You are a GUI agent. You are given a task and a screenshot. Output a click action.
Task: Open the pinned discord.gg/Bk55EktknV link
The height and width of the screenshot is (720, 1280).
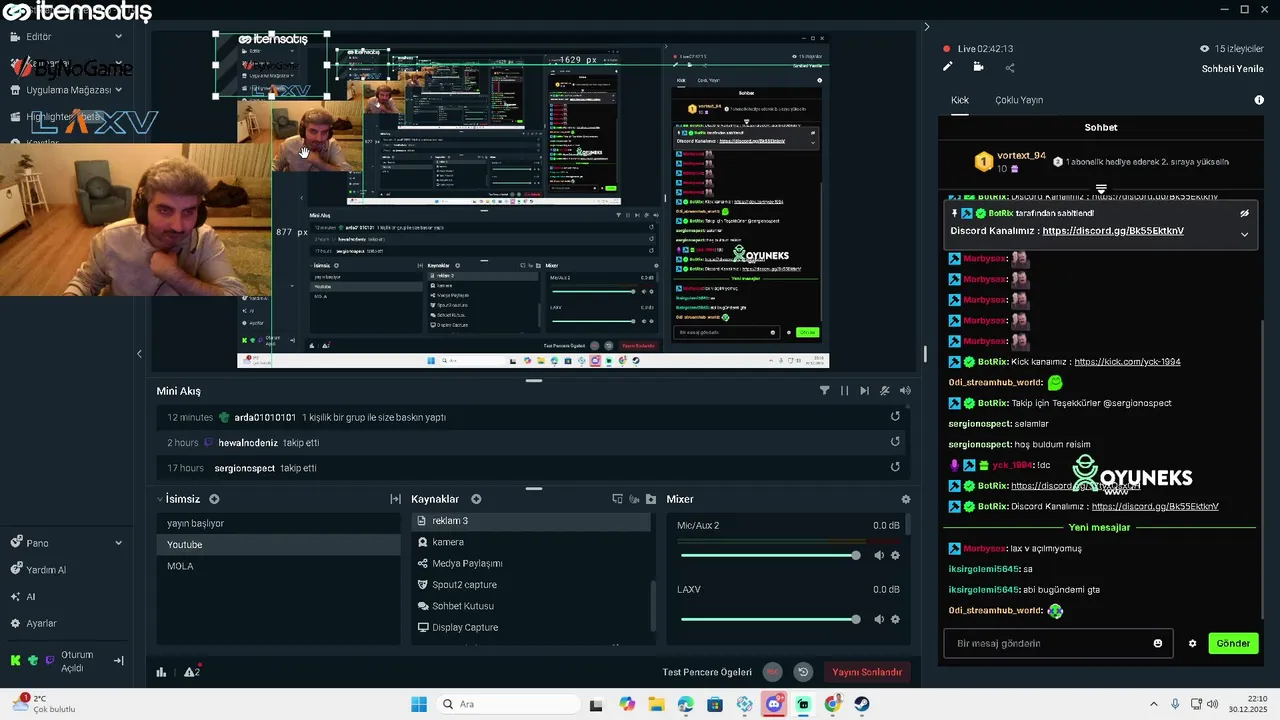[x=1113, y=231]
